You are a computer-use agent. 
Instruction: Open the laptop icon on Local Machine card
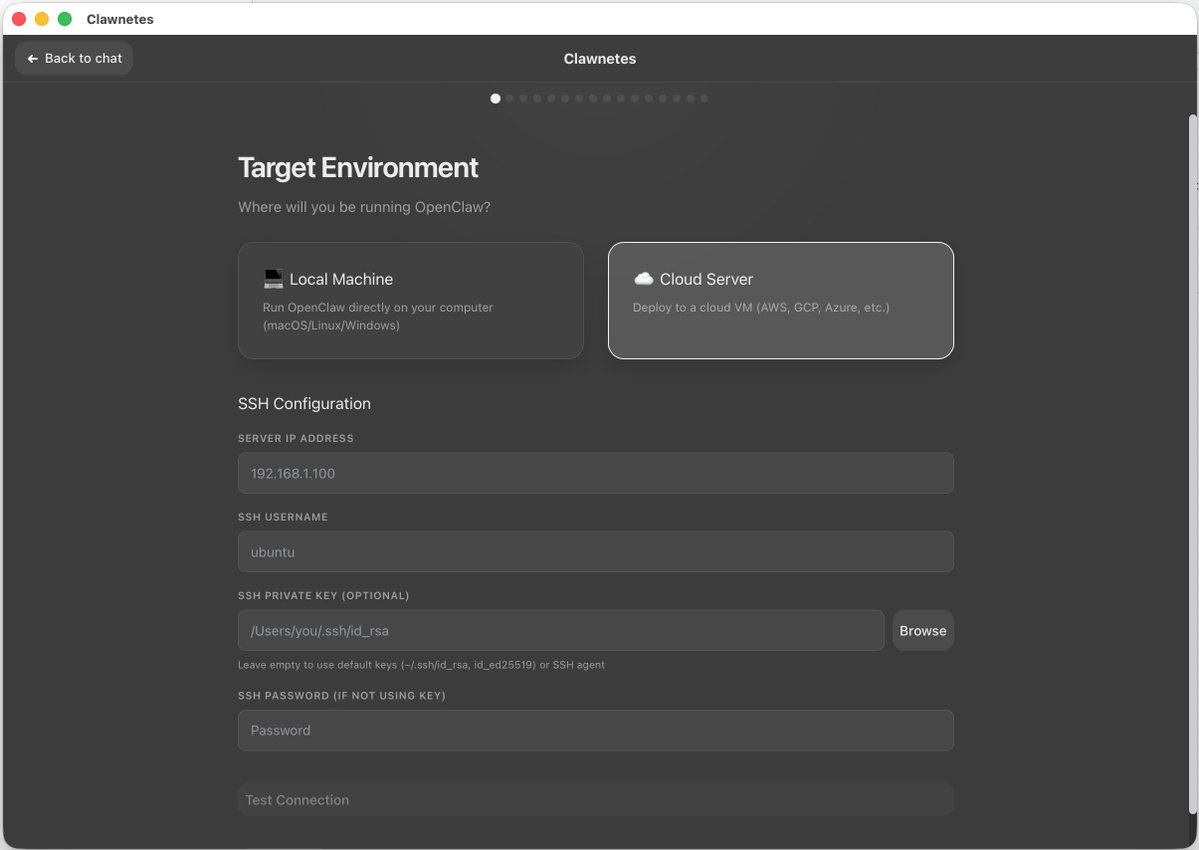click(x=273, y=279)
